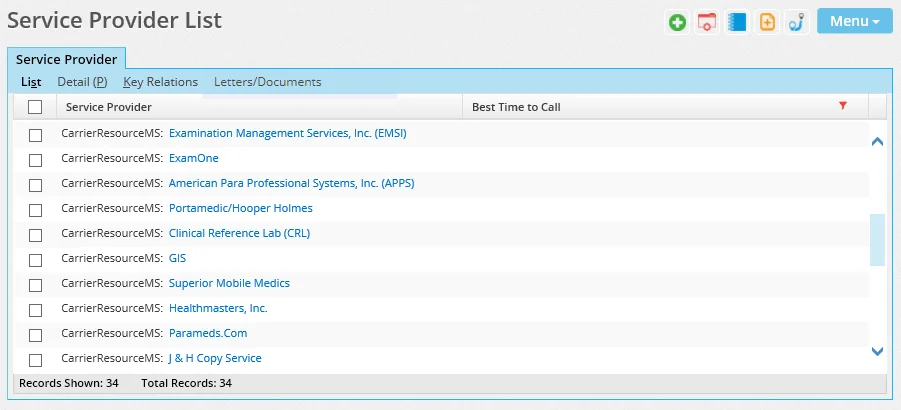This screenshot has width=901, height=410.
Task: Open the Letters/Documents subtab
Action: pos(268,82)
